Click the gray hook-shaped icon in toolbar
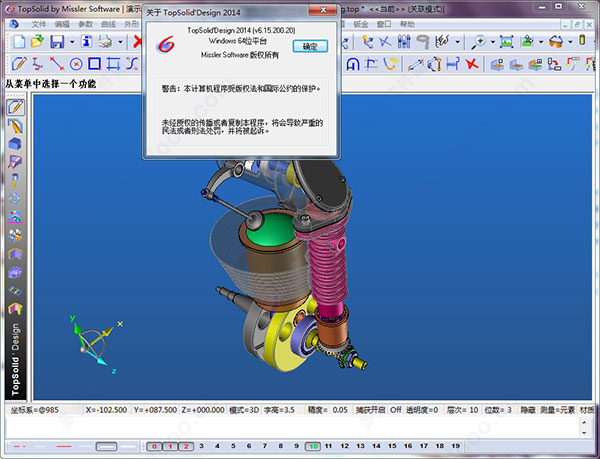The width and height of the screenshot is (600, 459). (423, 42)
